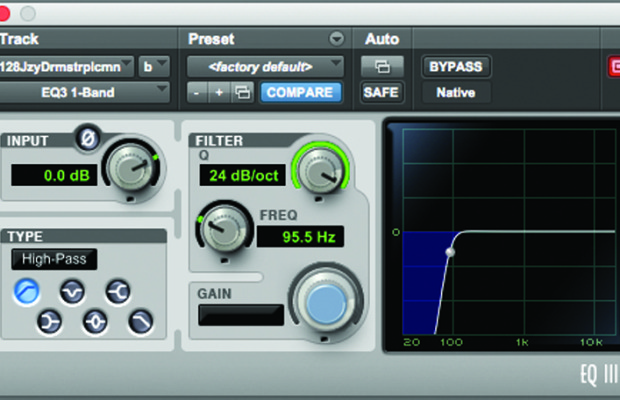Viewport: 620px width, 400px height.
Task: Click the red target icon at right edge
Action: point(614,67)
